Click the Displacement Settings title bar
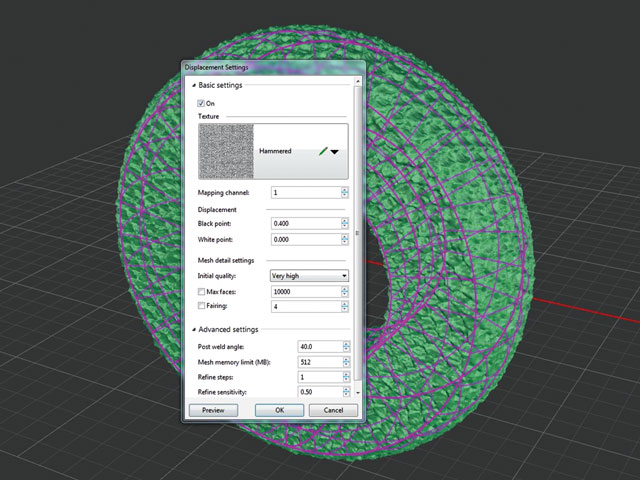The height and width of the screenshot is (480, 640). click(273, 67)
